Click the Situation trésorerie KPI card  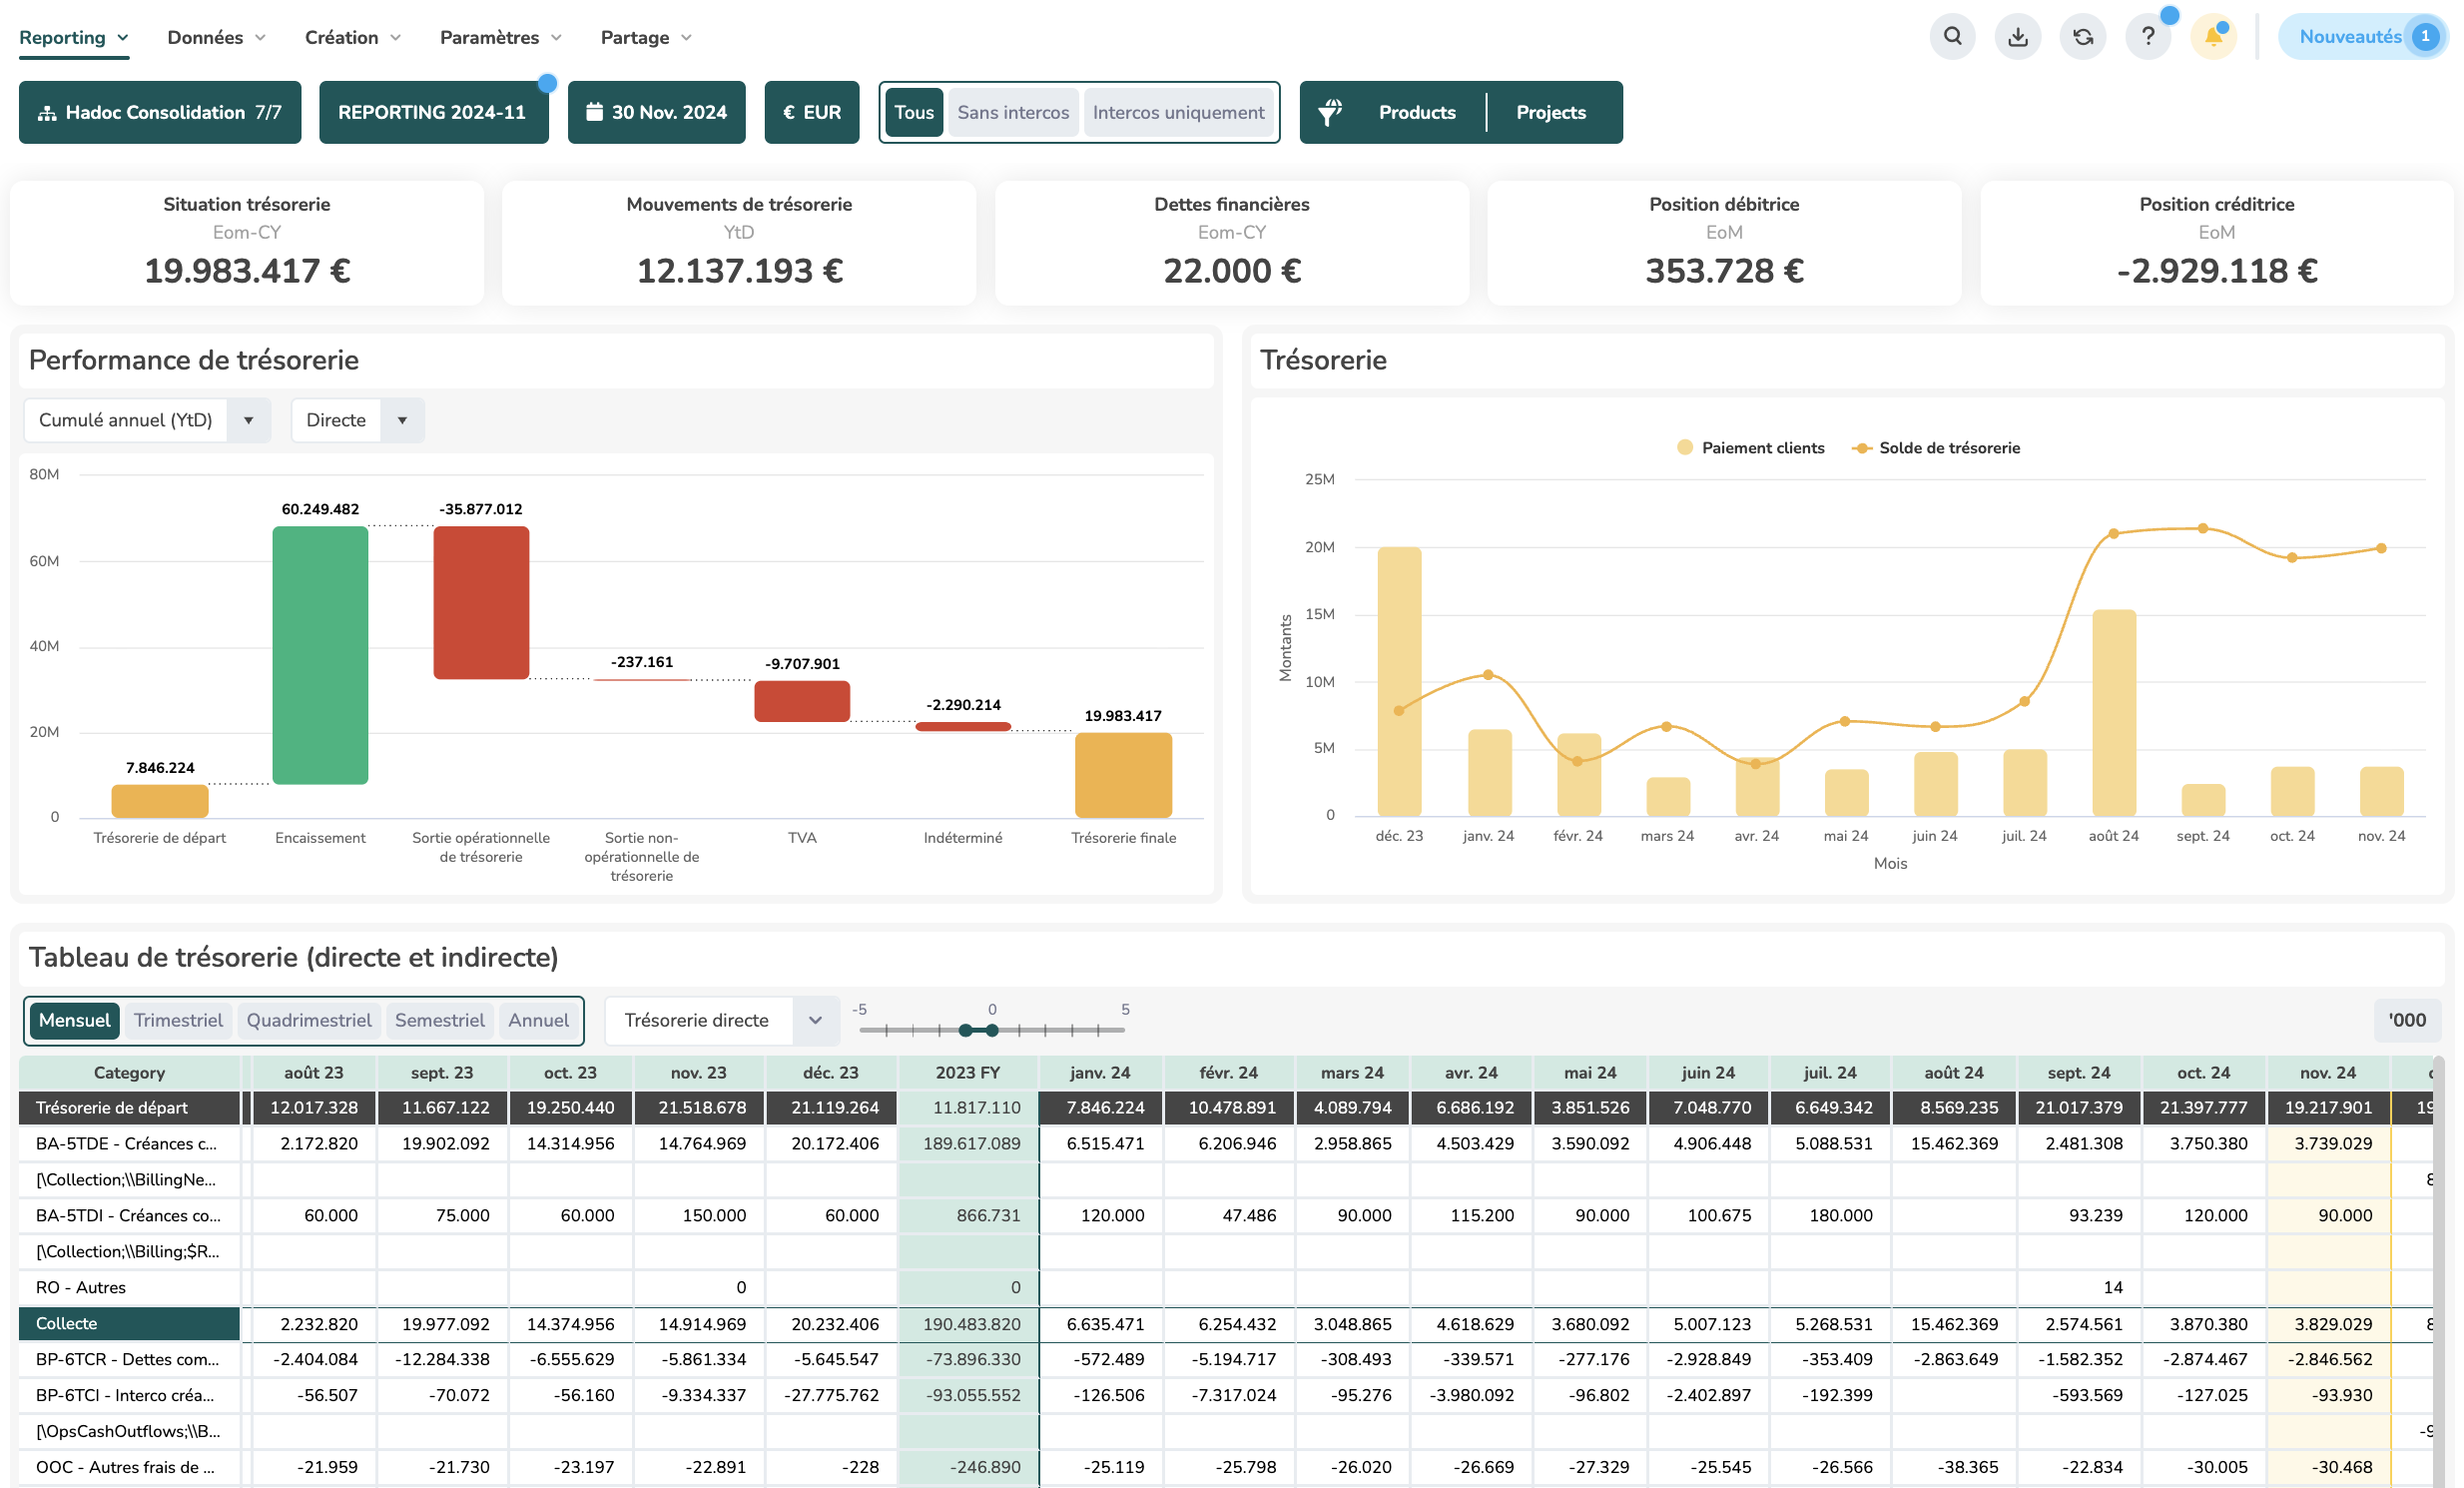(x=247, y=243)
